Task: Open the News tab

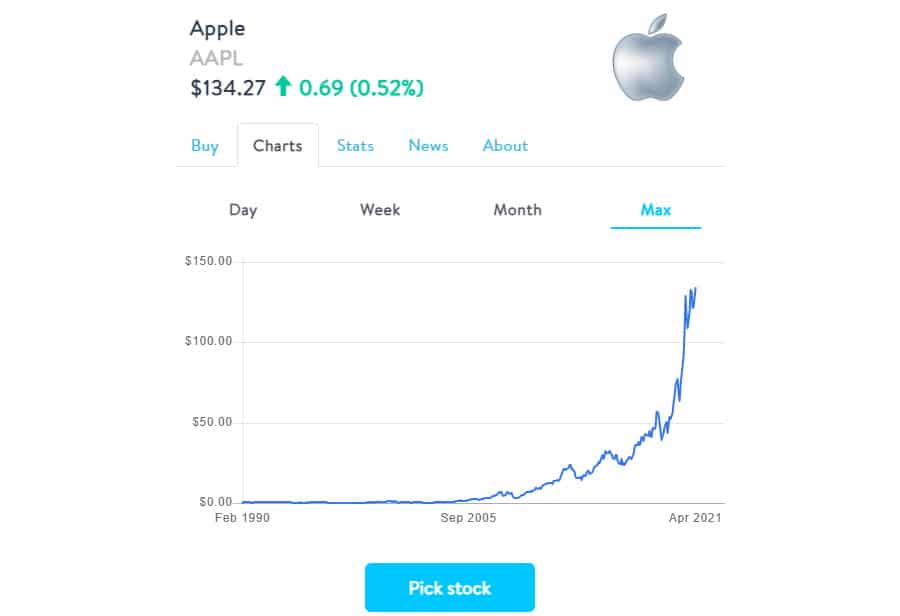Action: tap(428, 146)
